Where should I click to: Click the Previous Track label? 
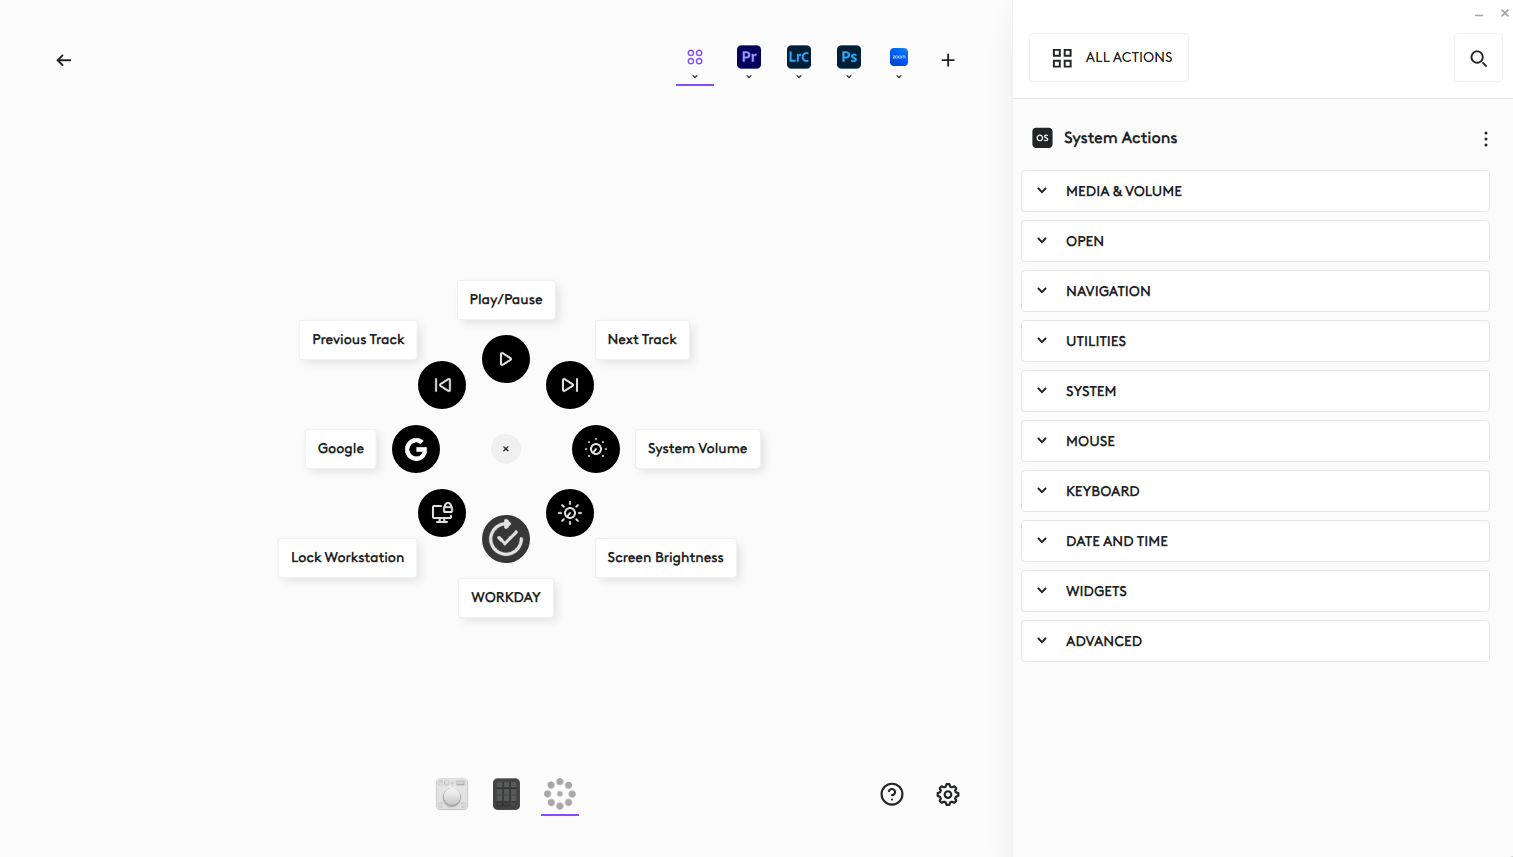tap(358, 340)
